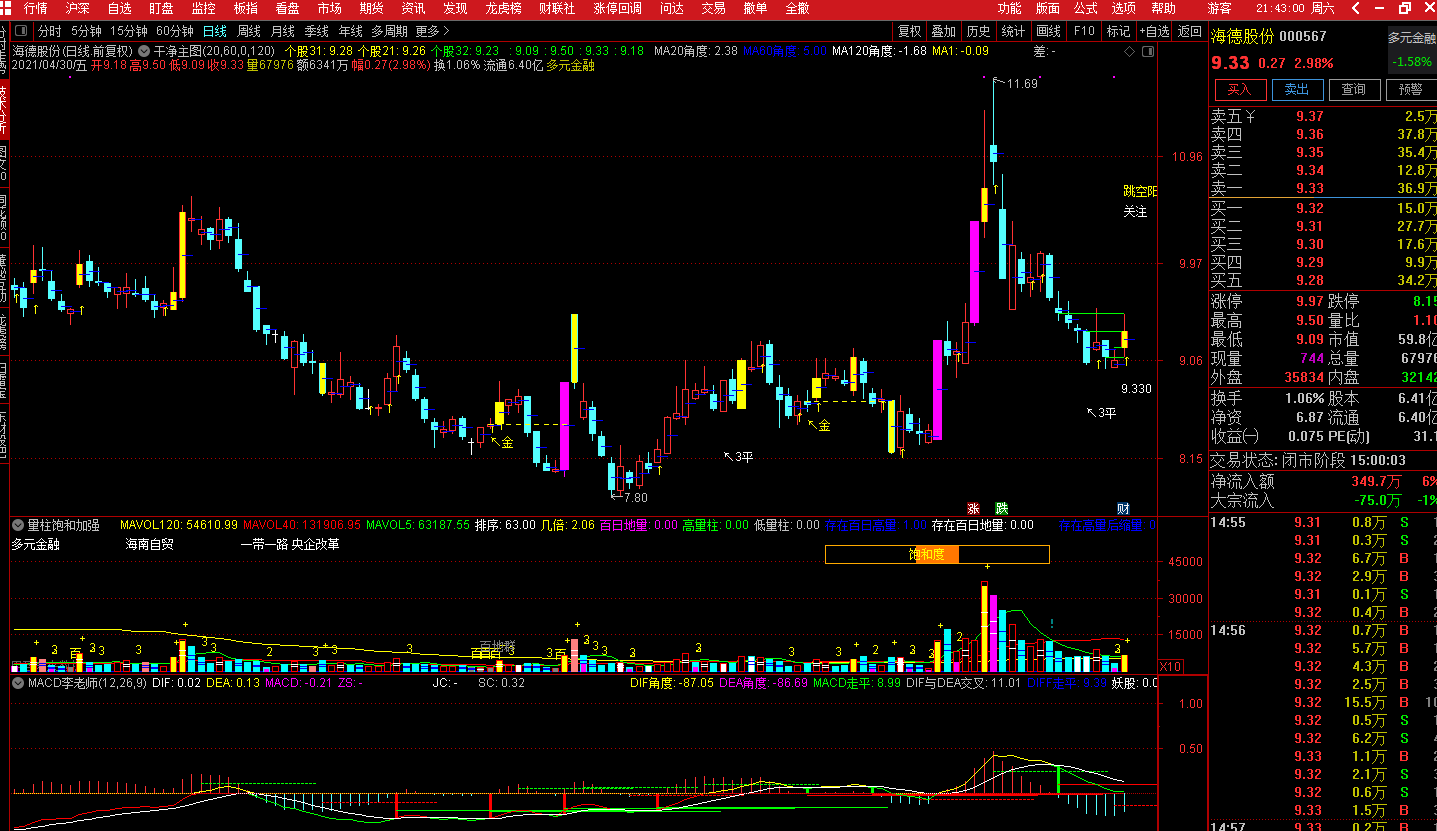Open the 涨停回调 item
Viewport: 1437px width, 831px height.
click(x=617, y=8)
